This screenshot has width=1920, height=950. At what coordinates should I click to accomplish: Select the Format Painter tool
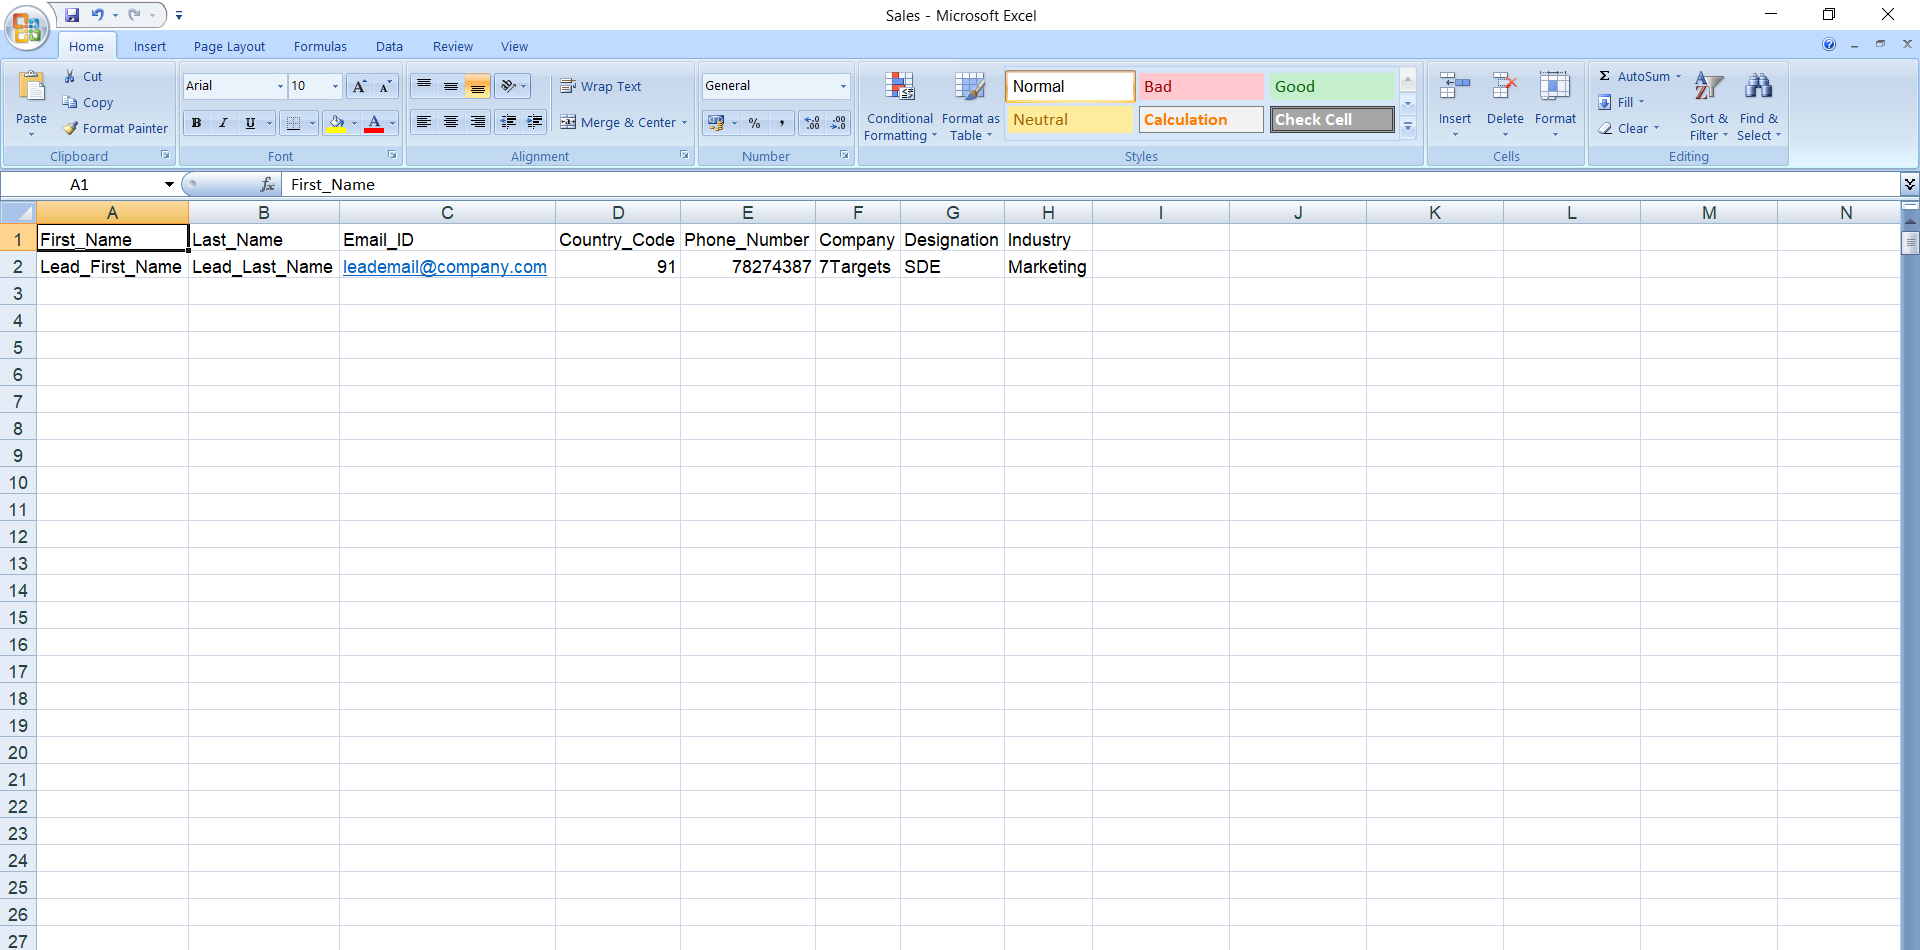[x=115, y=129]
